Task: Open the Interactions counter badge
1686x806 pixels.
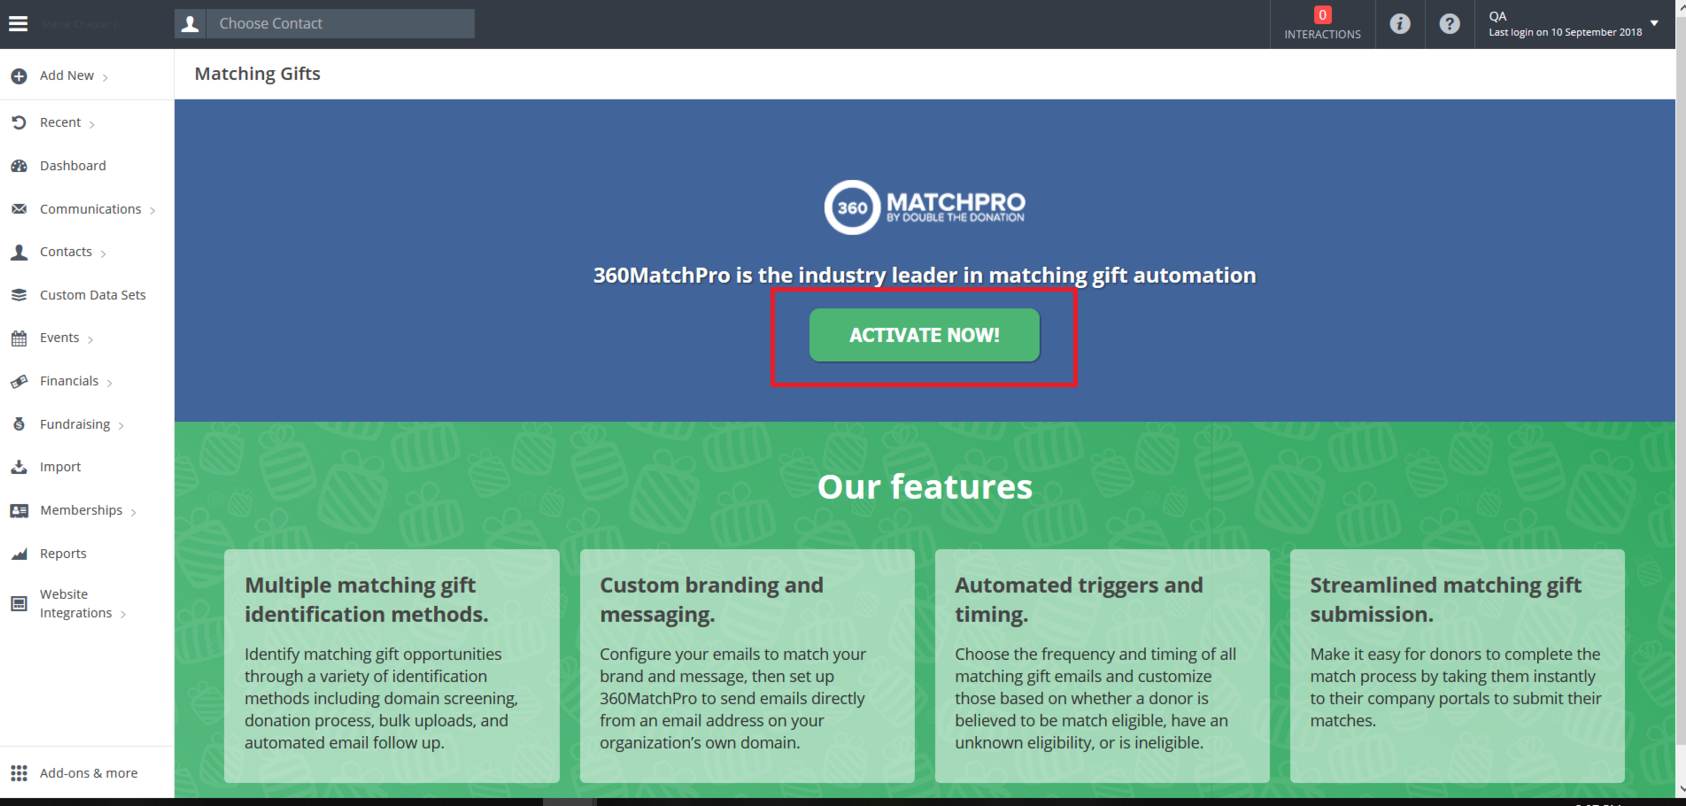Action: pos(1322,15)
